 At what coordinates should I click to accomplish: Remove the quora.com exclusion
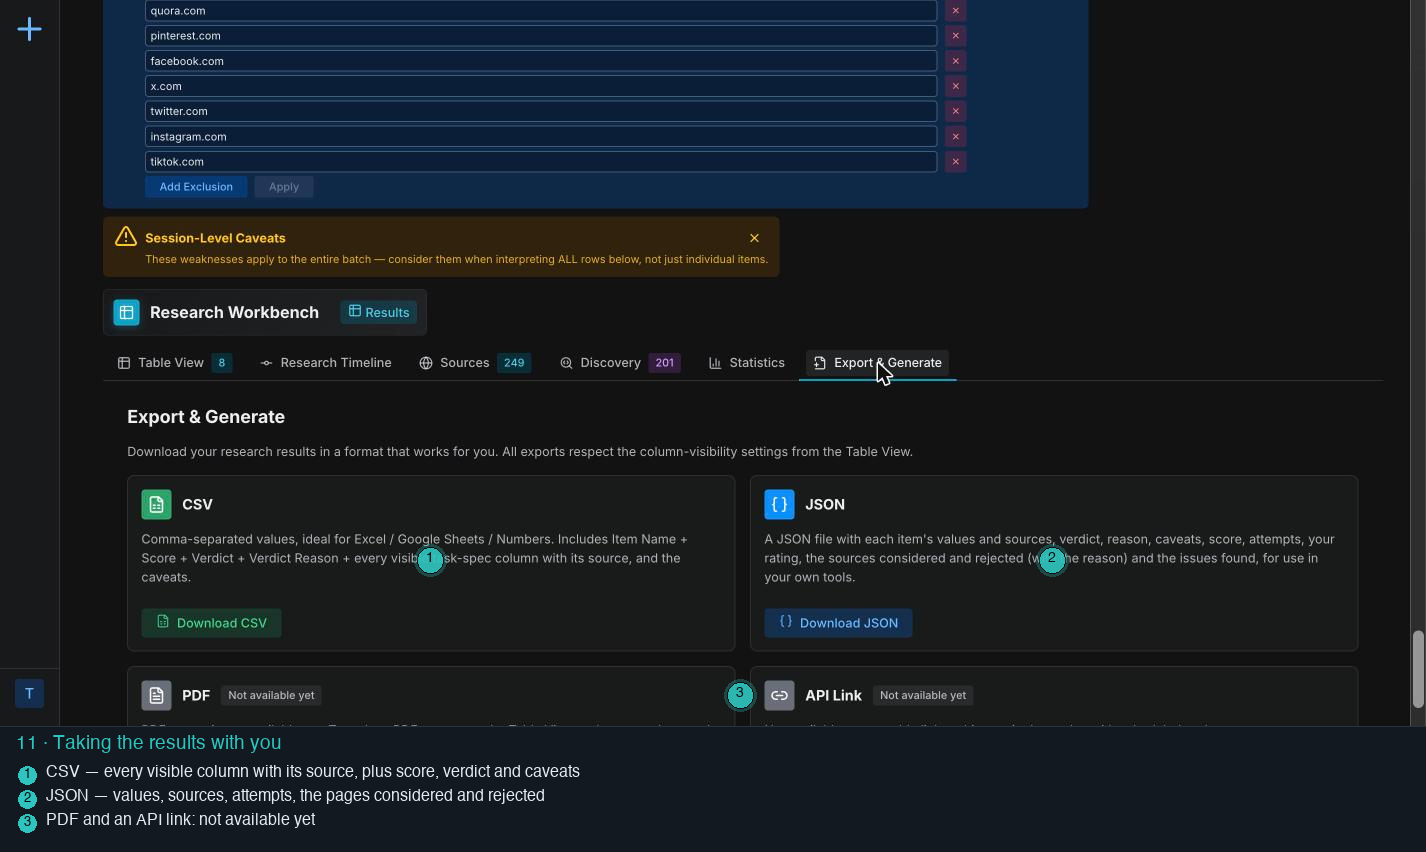(955, 10)
